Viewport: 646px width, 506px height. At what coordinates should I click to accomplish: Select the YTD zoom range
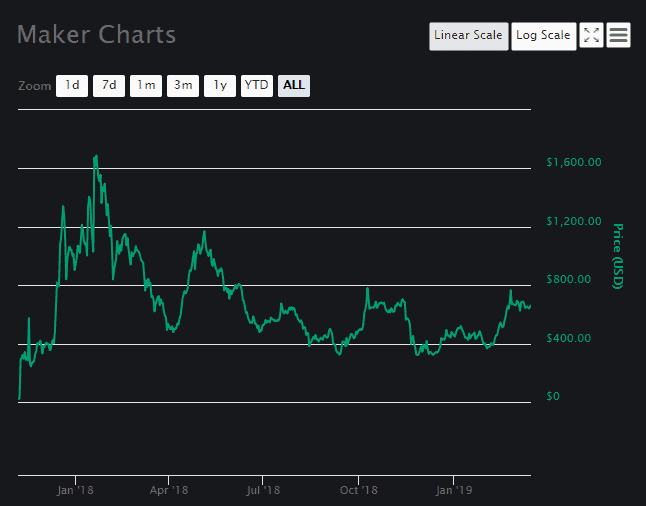[257, 86]
